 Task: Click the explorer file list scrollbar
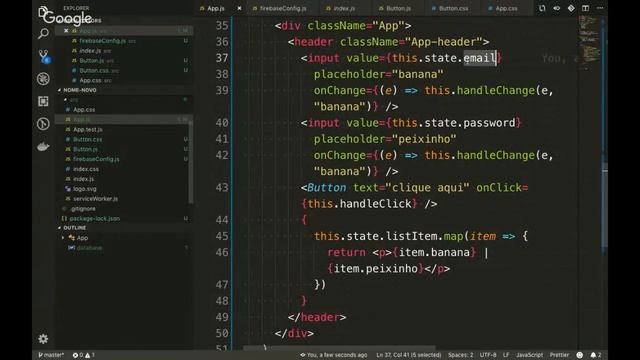point(191,161)
